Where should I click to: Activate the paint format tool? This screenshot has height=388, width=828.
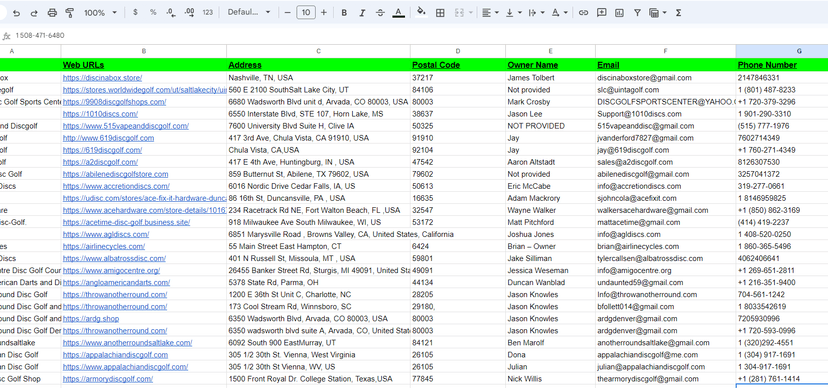(70, 13)
